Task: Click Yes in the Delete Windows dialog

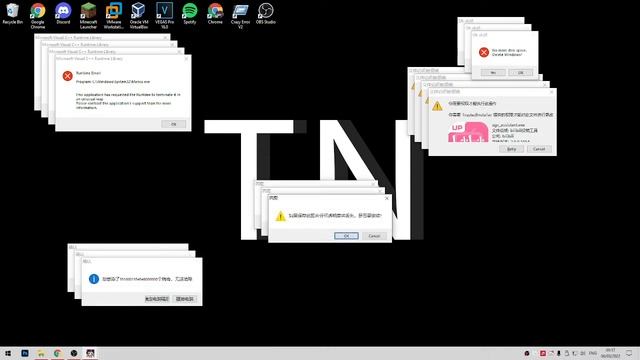Action: (493, 73)
